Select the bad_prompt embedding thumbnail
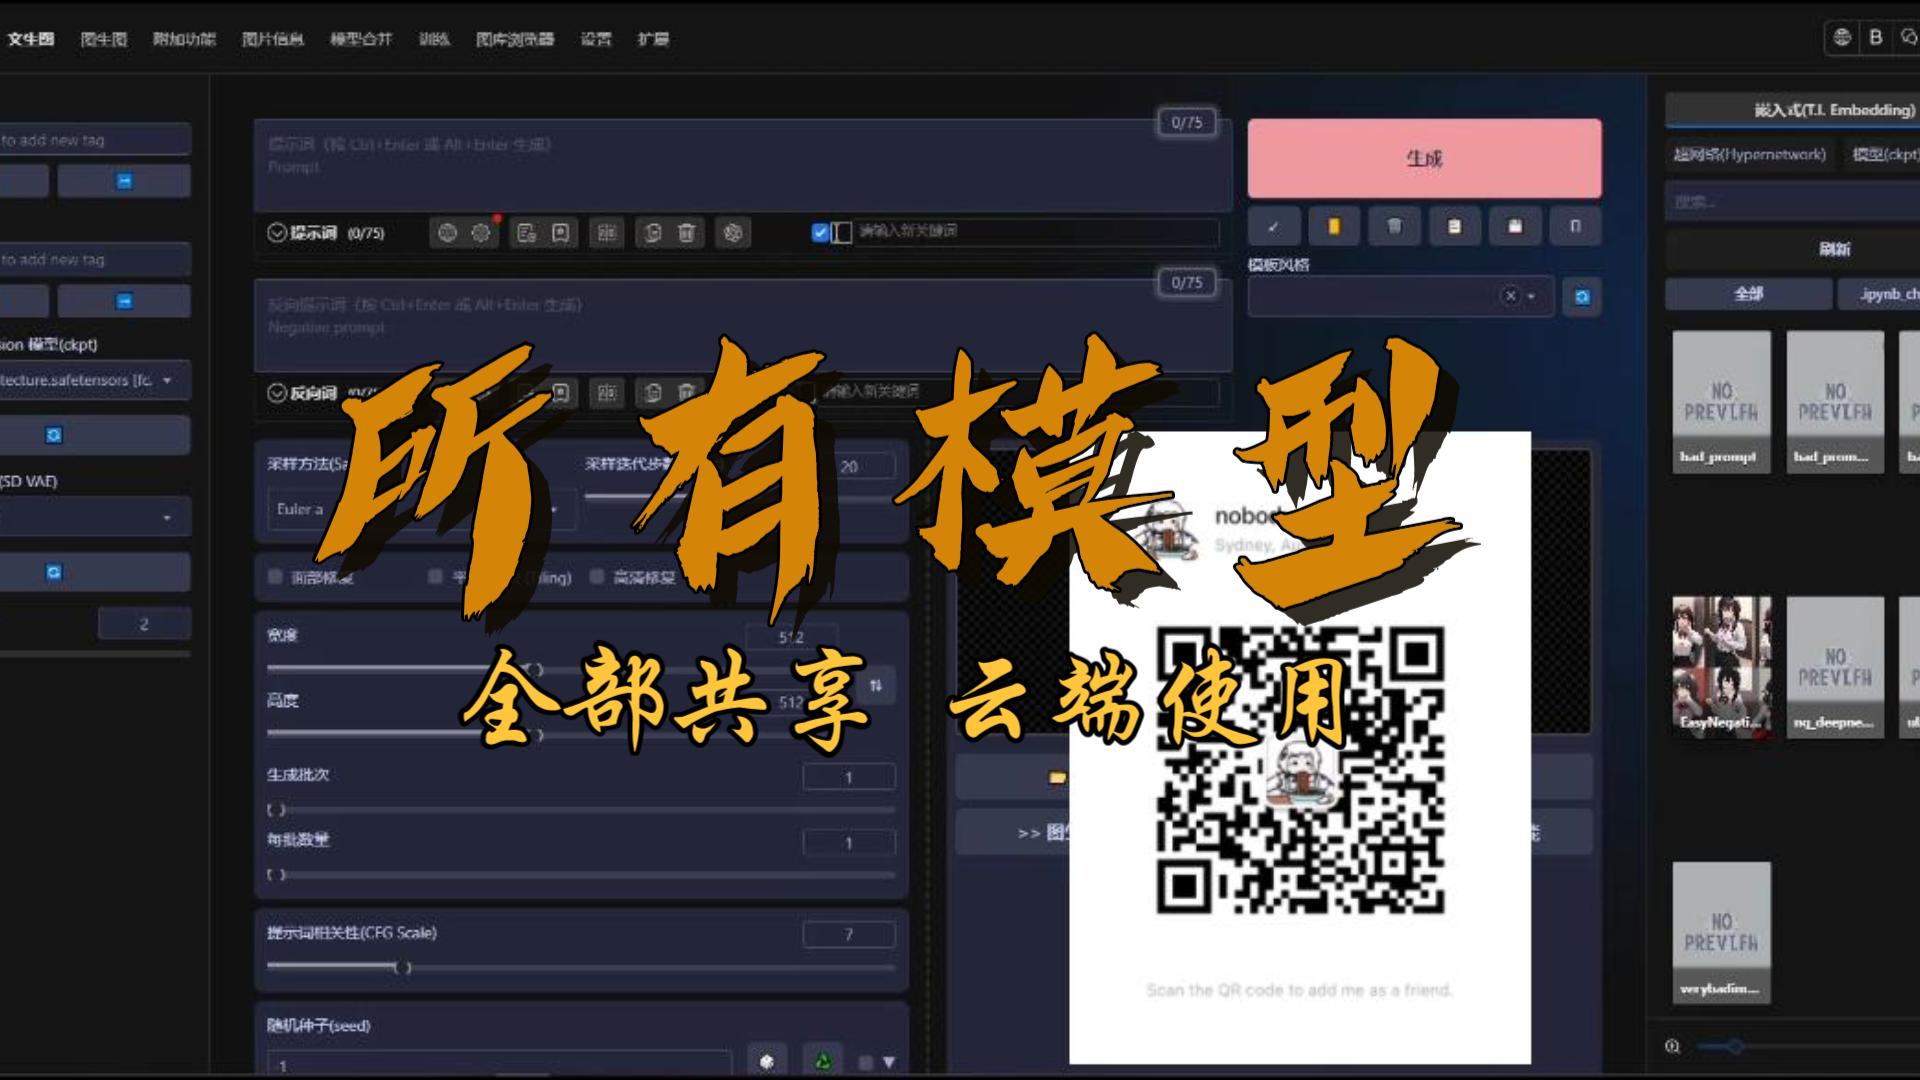The image size is (1920, 1080). [x=1721, y=403]
